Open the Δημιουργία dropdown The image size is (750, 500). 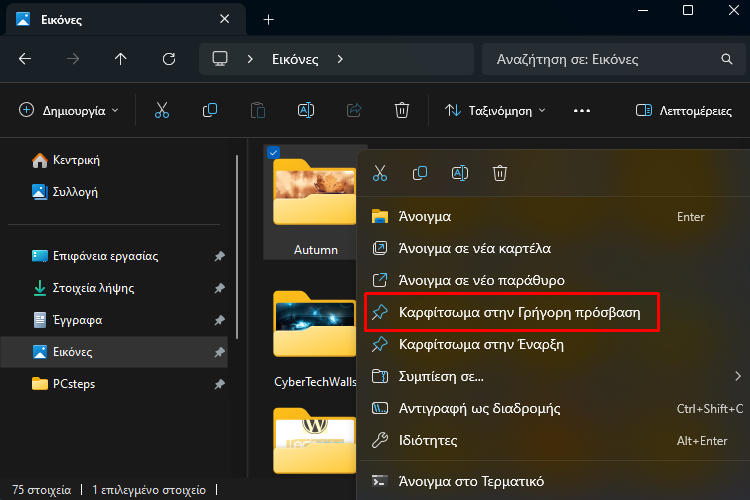coord(69,111)
